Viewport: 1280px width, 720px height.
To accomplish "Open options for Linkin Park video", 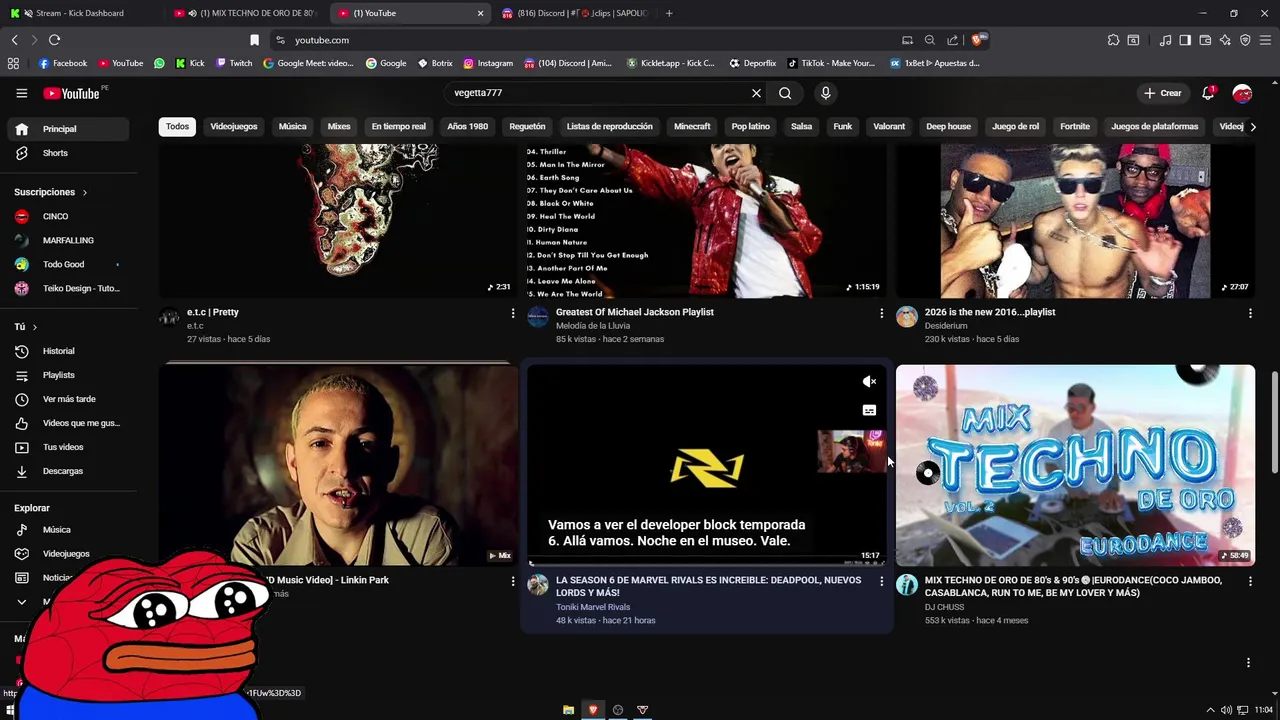I will pyautogui.click(x=513, y=581).
